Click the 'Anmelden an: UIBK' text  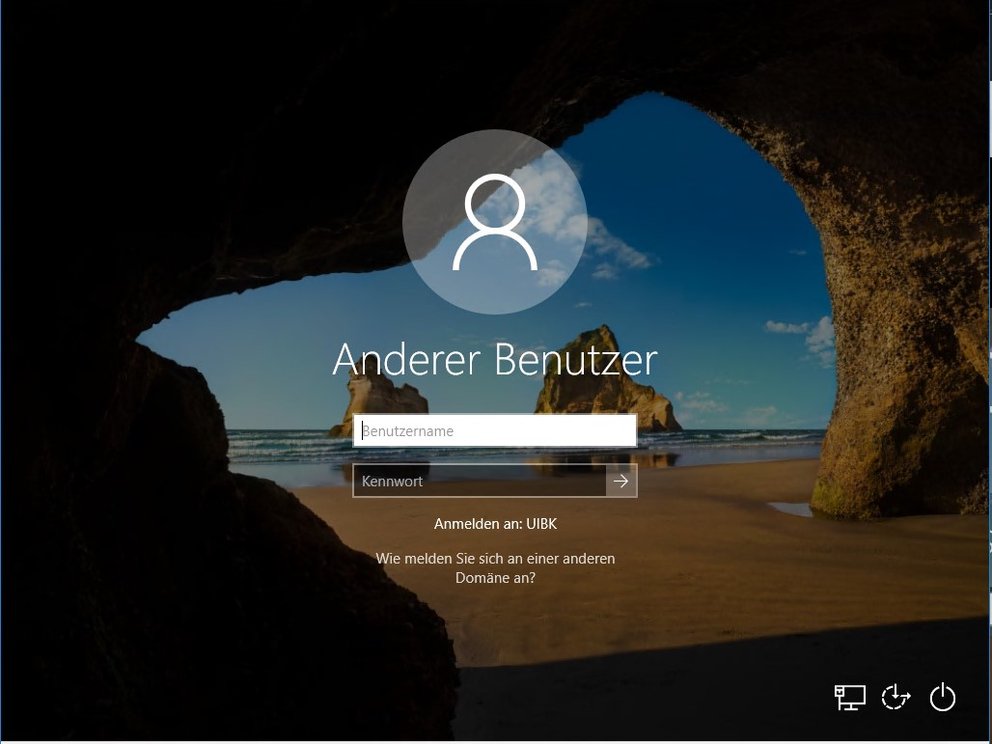click(x=495, y=522)
